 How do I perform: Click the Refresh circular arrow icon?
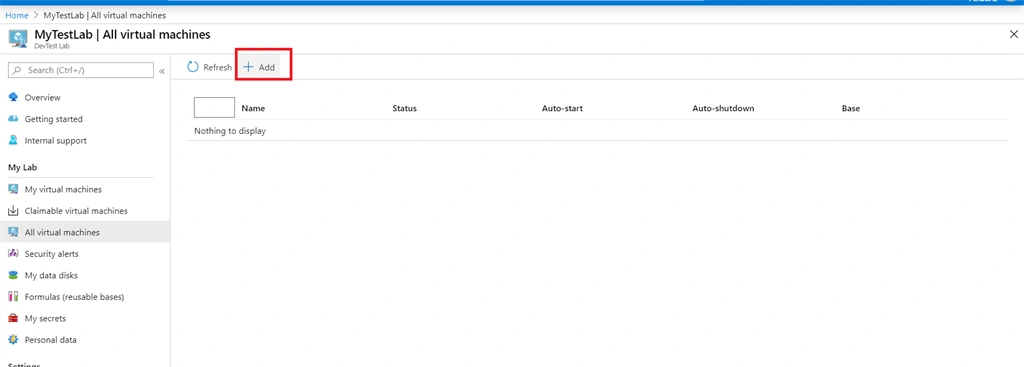tap(193, 67)
